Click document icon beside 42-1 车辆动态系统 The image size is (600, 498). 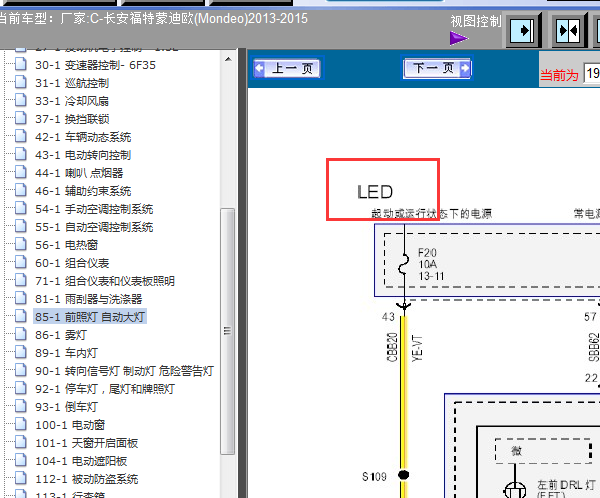click(21, 136)
